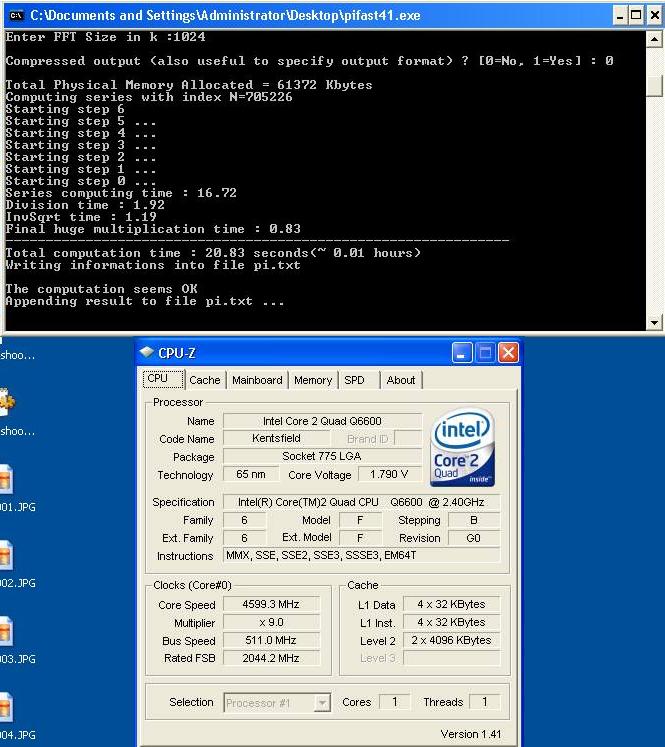The width and height of the screenshot is (665, 747).
Task: Click the Name field 'Intel Core 2 Quad Q6600'
Action: click(322, 421)
